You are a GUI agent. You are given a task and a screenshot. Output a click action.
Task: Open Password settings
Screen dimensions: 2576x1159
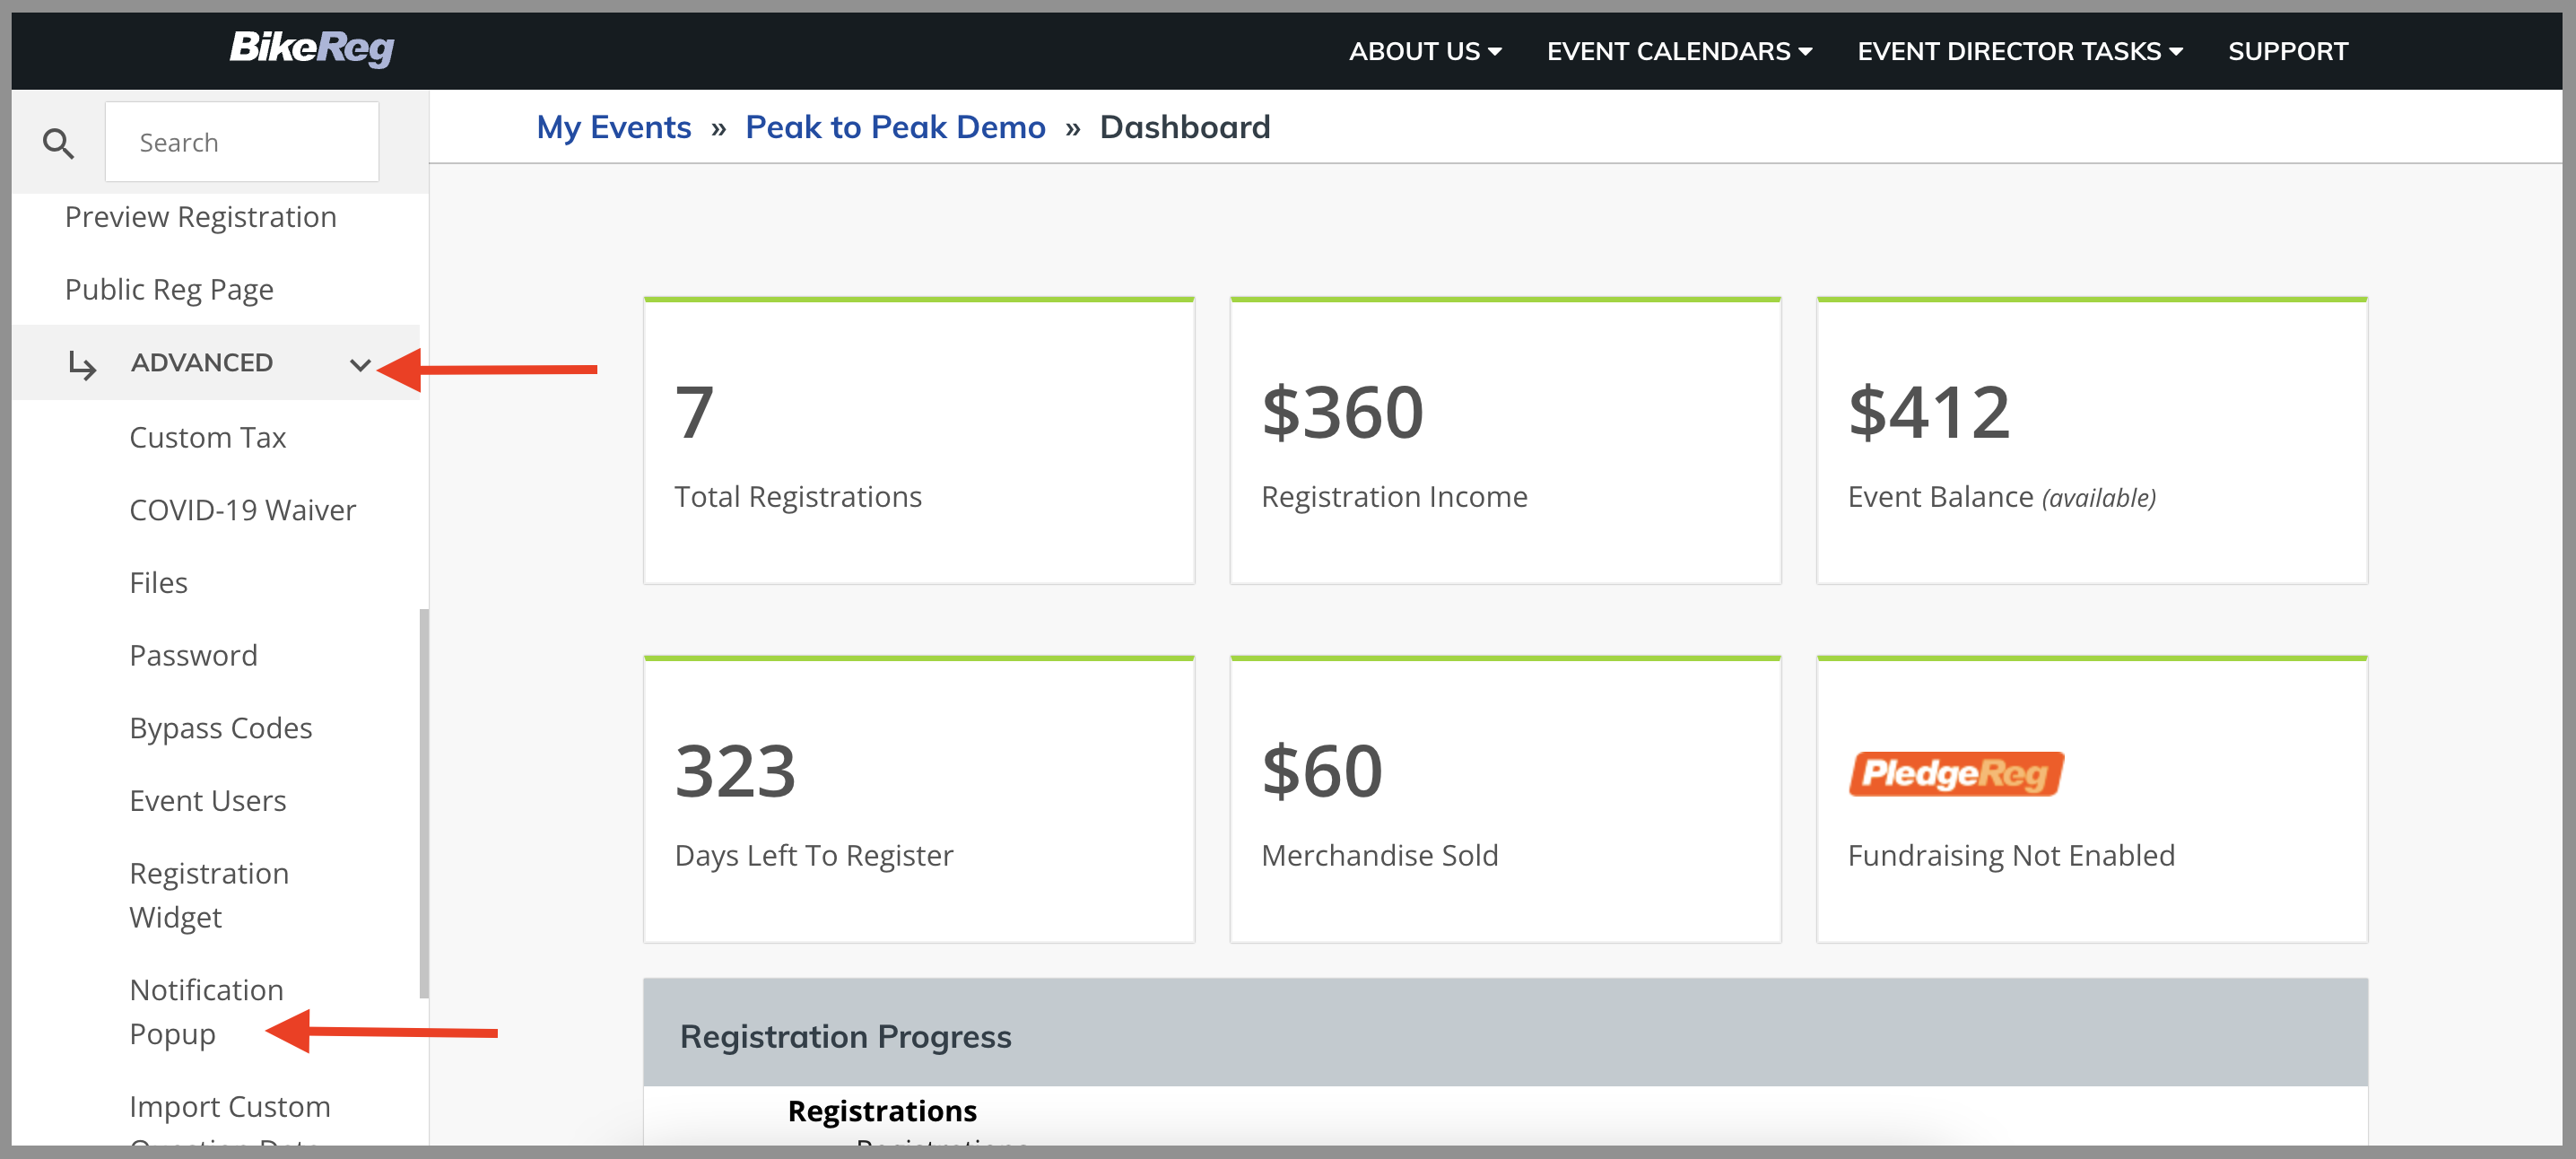[193, 655]
